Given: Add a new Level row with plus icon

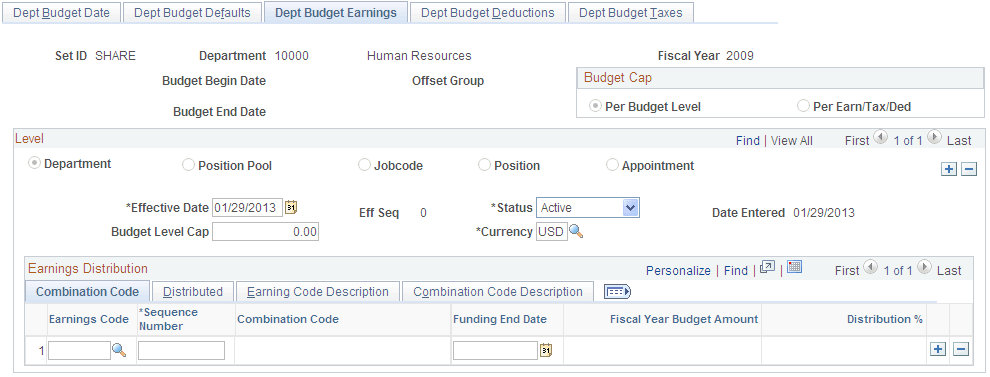Looking at the screenshot, I should 948,169.
